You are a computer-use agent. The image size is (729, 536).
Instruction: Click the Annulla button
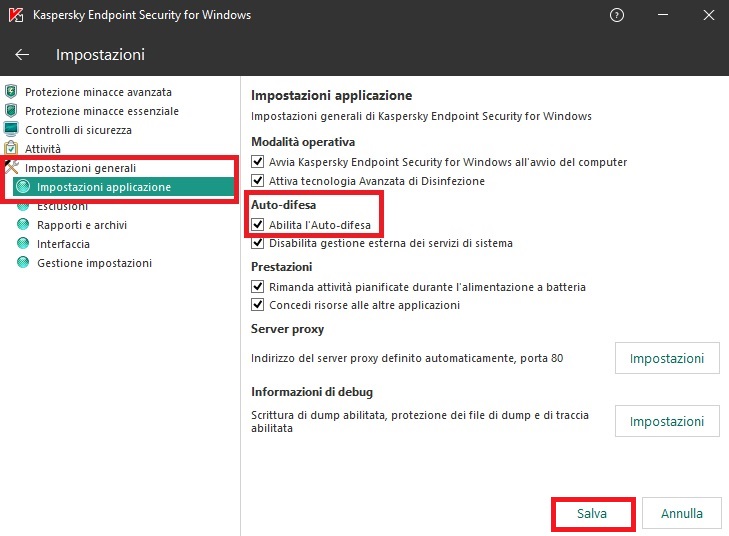point(682,513)
